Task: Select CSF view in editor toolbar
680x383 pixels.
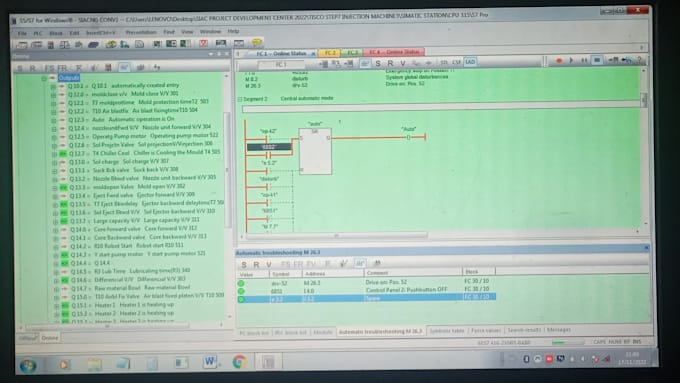Action: [457, 62]
